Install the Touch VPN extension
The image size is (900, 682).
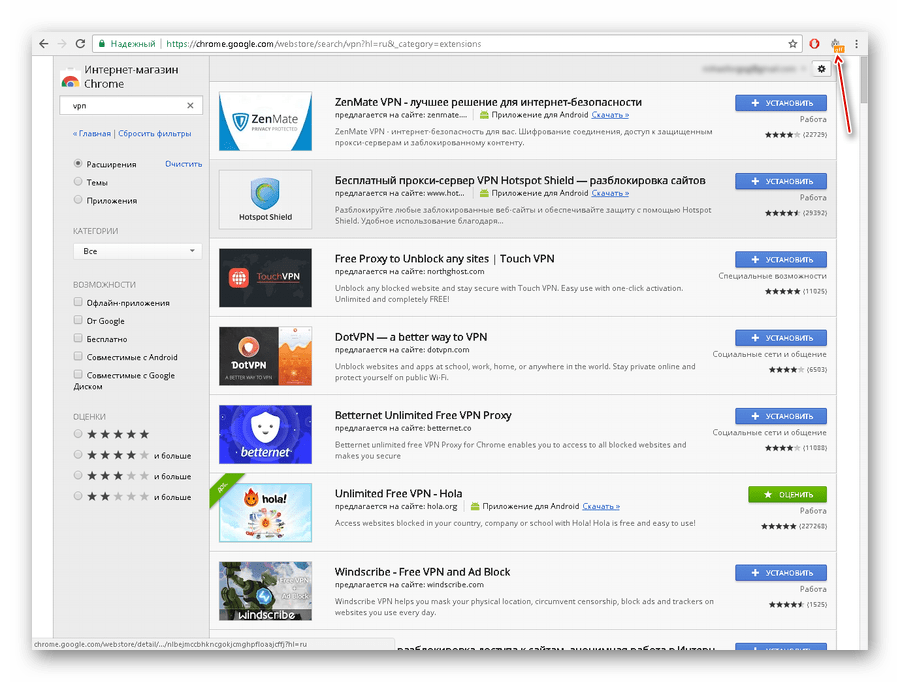tap(780, 259)
